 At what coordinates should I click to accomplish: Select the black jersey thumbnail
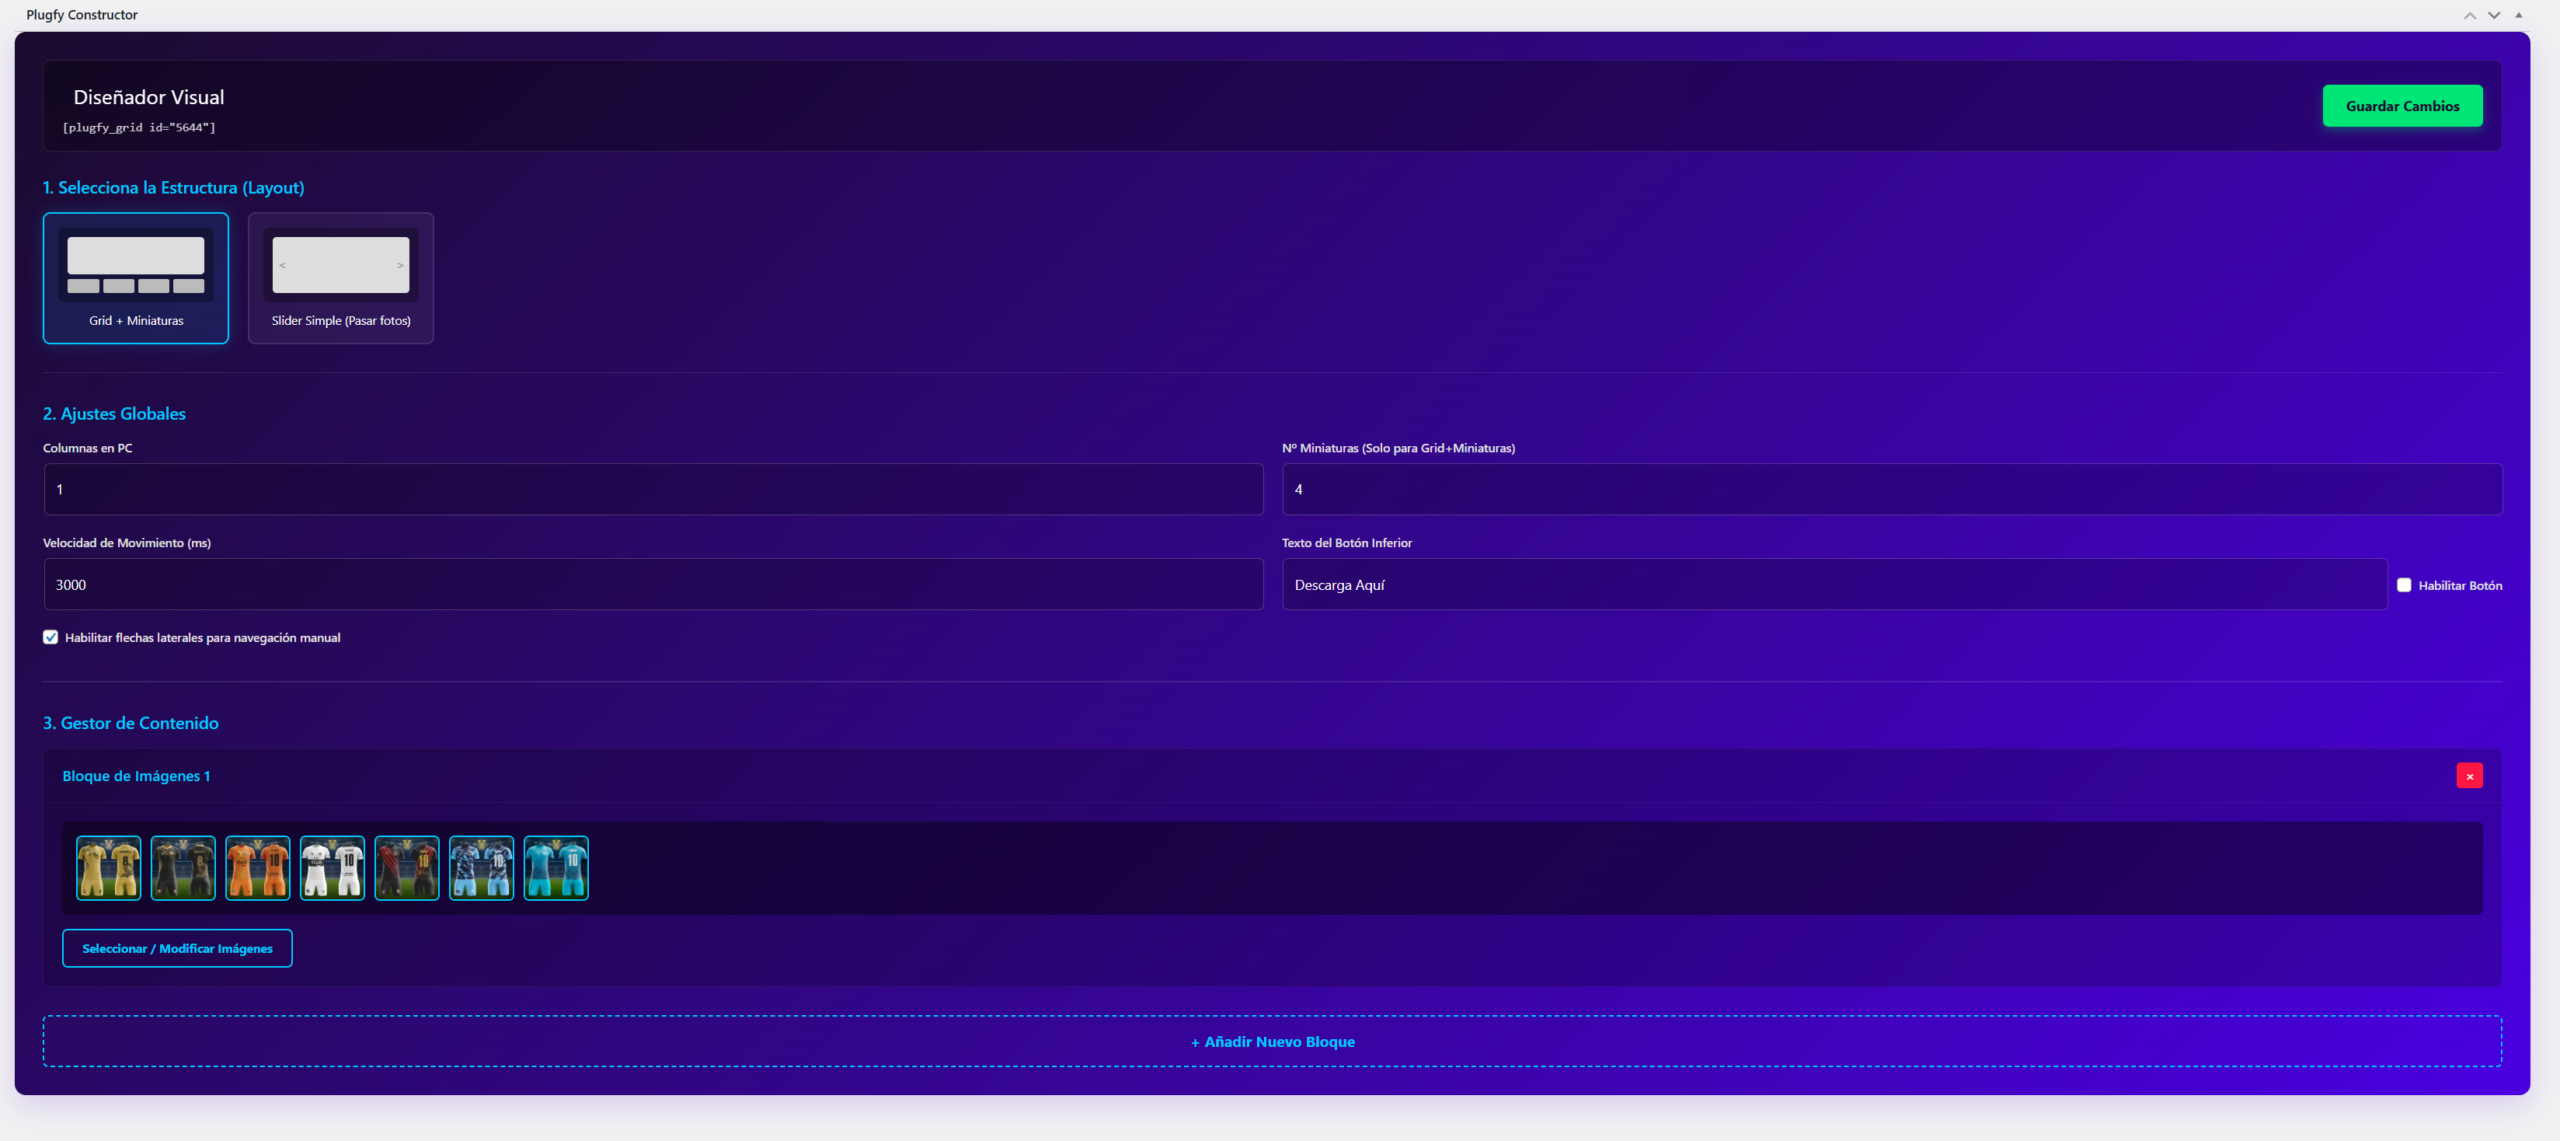(183, 868)
